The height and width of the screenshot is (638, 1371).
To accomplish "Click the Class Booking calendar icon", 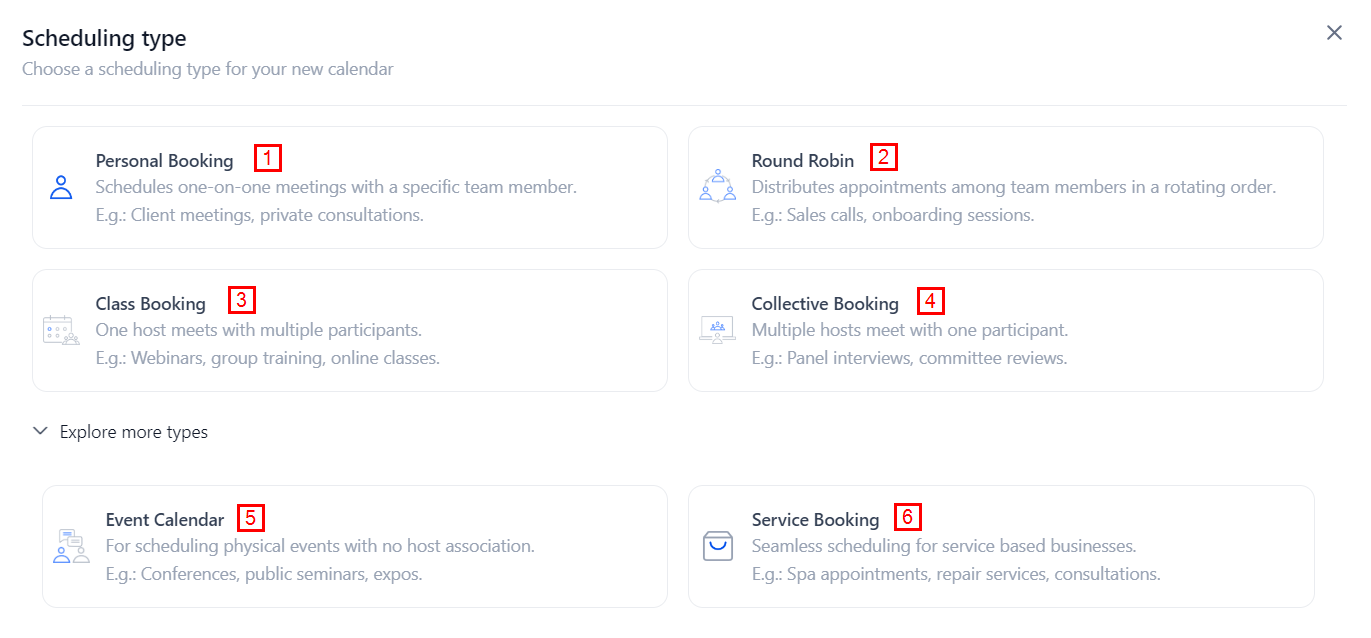I will (x=61, y=330).
